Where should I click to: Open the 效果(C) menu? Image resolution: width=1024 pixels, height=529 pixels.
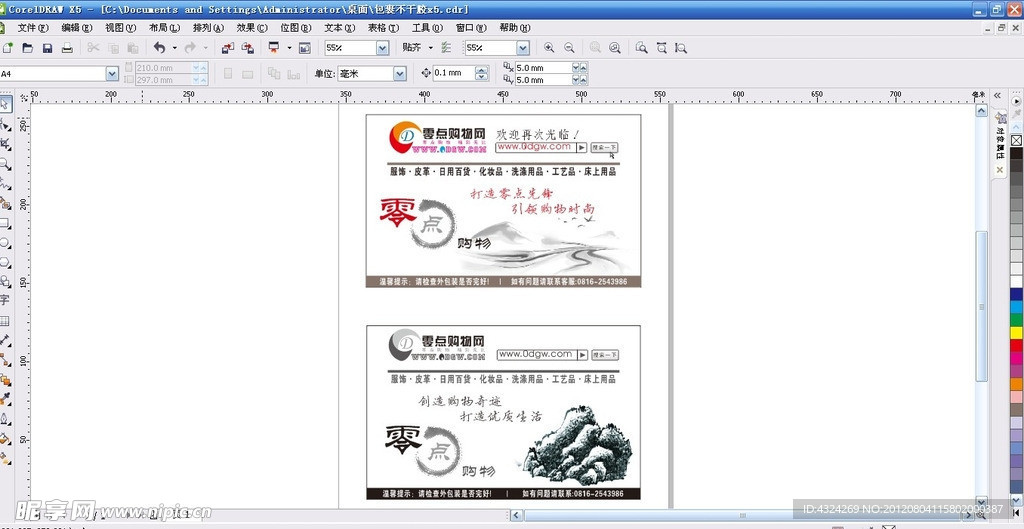pyautogui.click(x=252, y=28)
